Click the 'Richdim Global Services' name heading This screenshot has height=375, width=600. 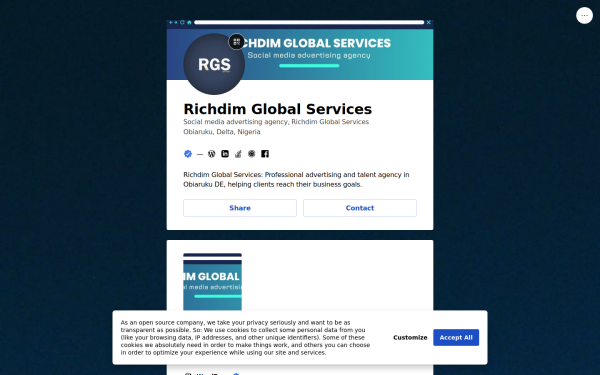(278, 109)
